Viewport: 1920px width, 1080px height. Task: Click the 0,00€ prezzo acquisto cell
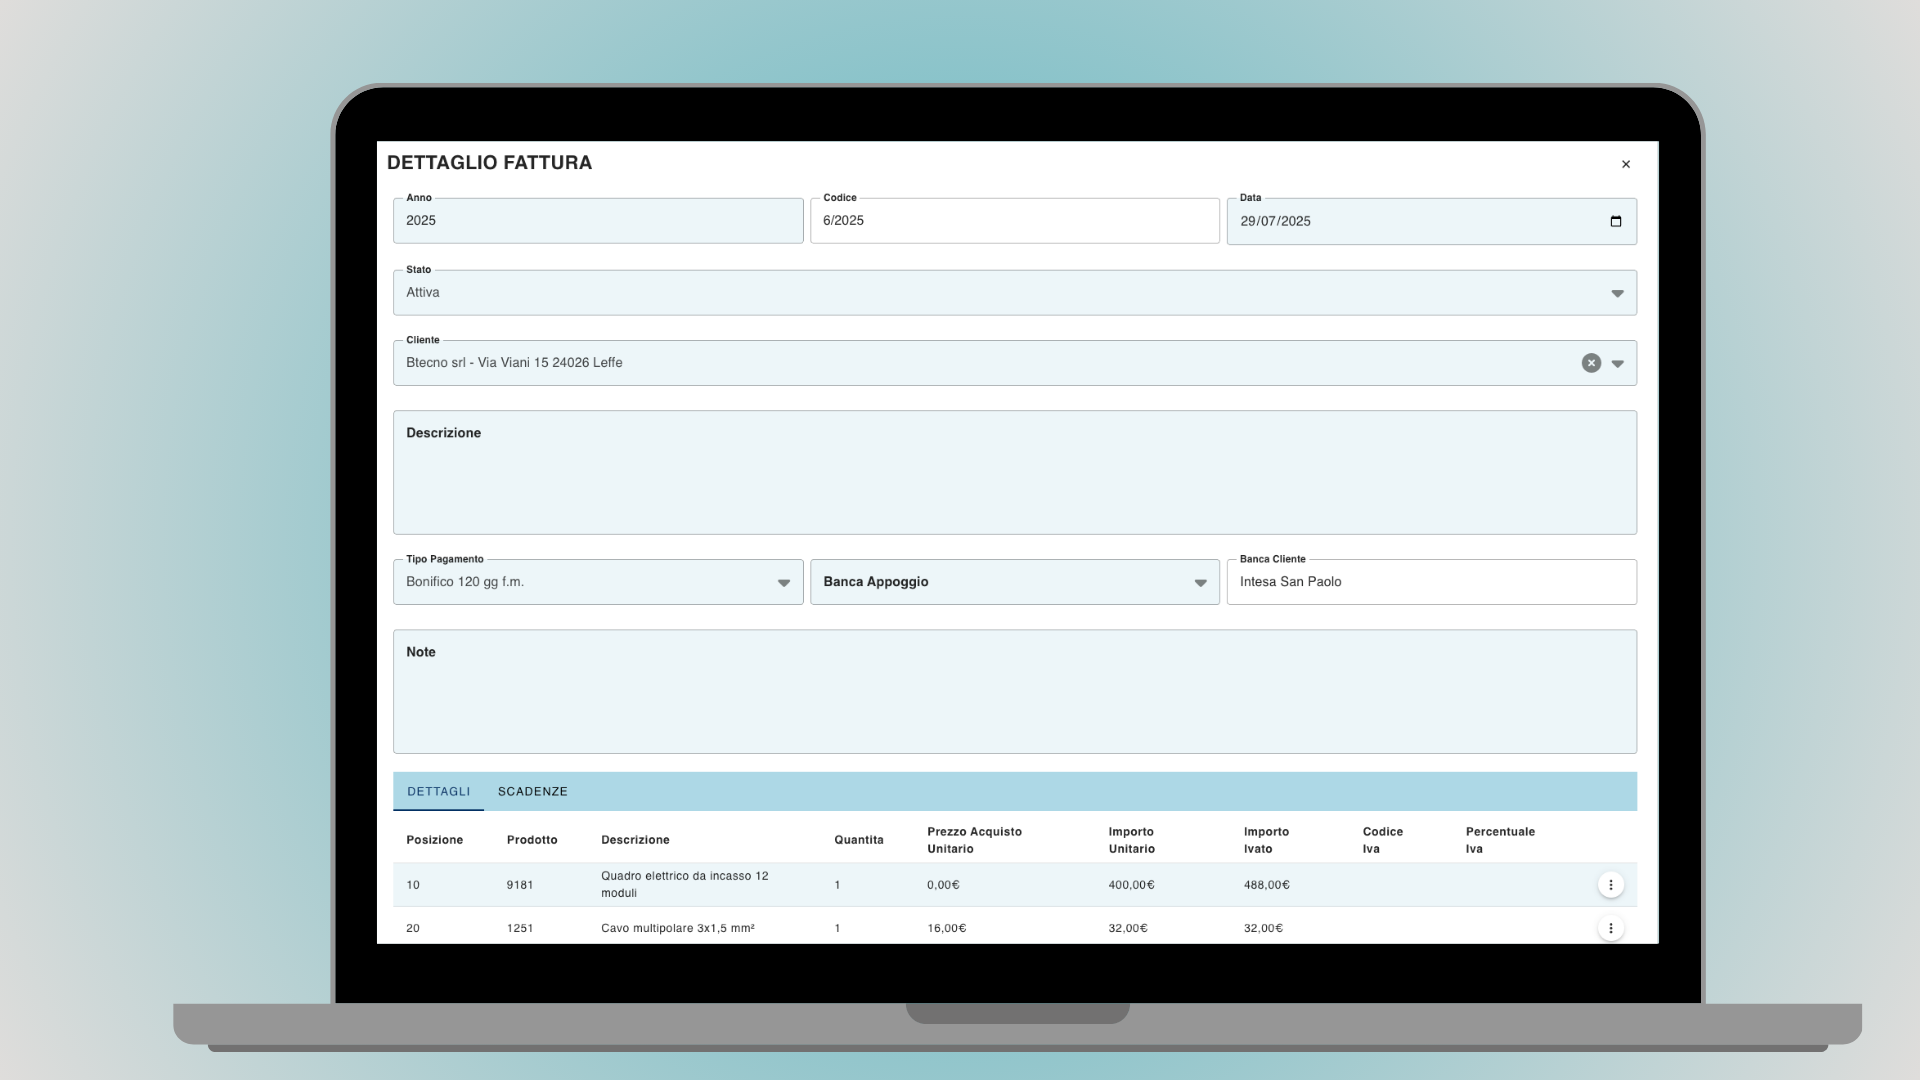tap(943, 885)
